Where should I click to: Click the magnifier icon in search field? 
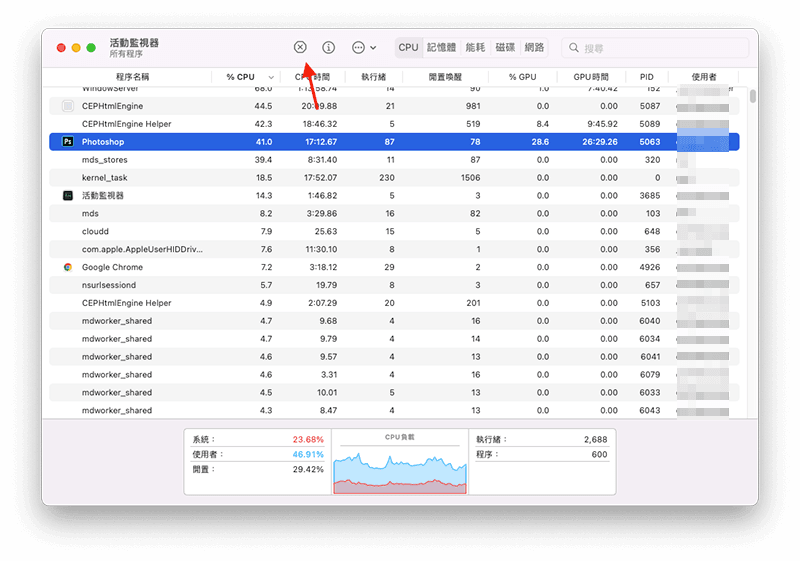(x=573, y=48)
